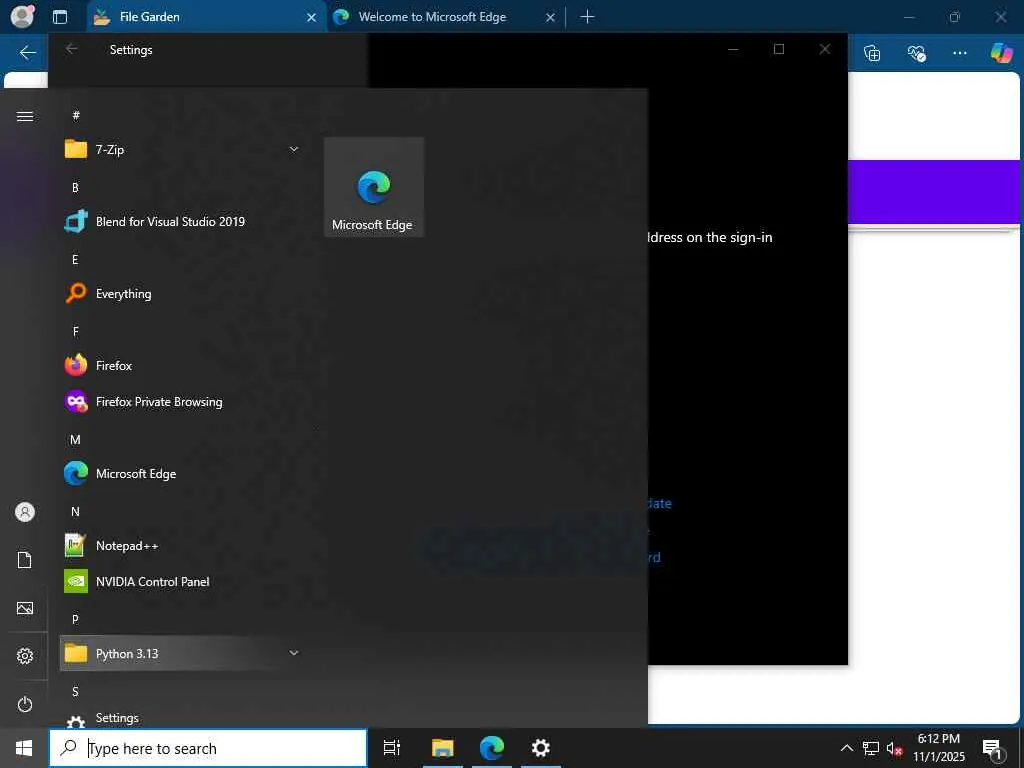
Task: Open Documents from Start sidebar
Action: tap(25, 560)
